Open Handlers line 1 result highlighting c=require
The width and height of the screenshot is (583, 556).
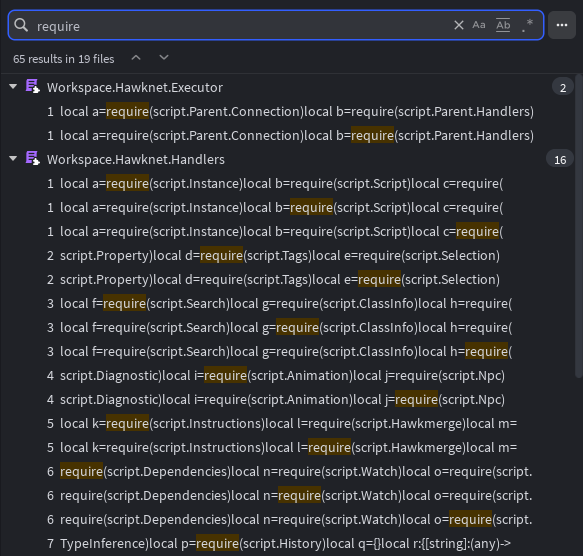pos(275,232)
